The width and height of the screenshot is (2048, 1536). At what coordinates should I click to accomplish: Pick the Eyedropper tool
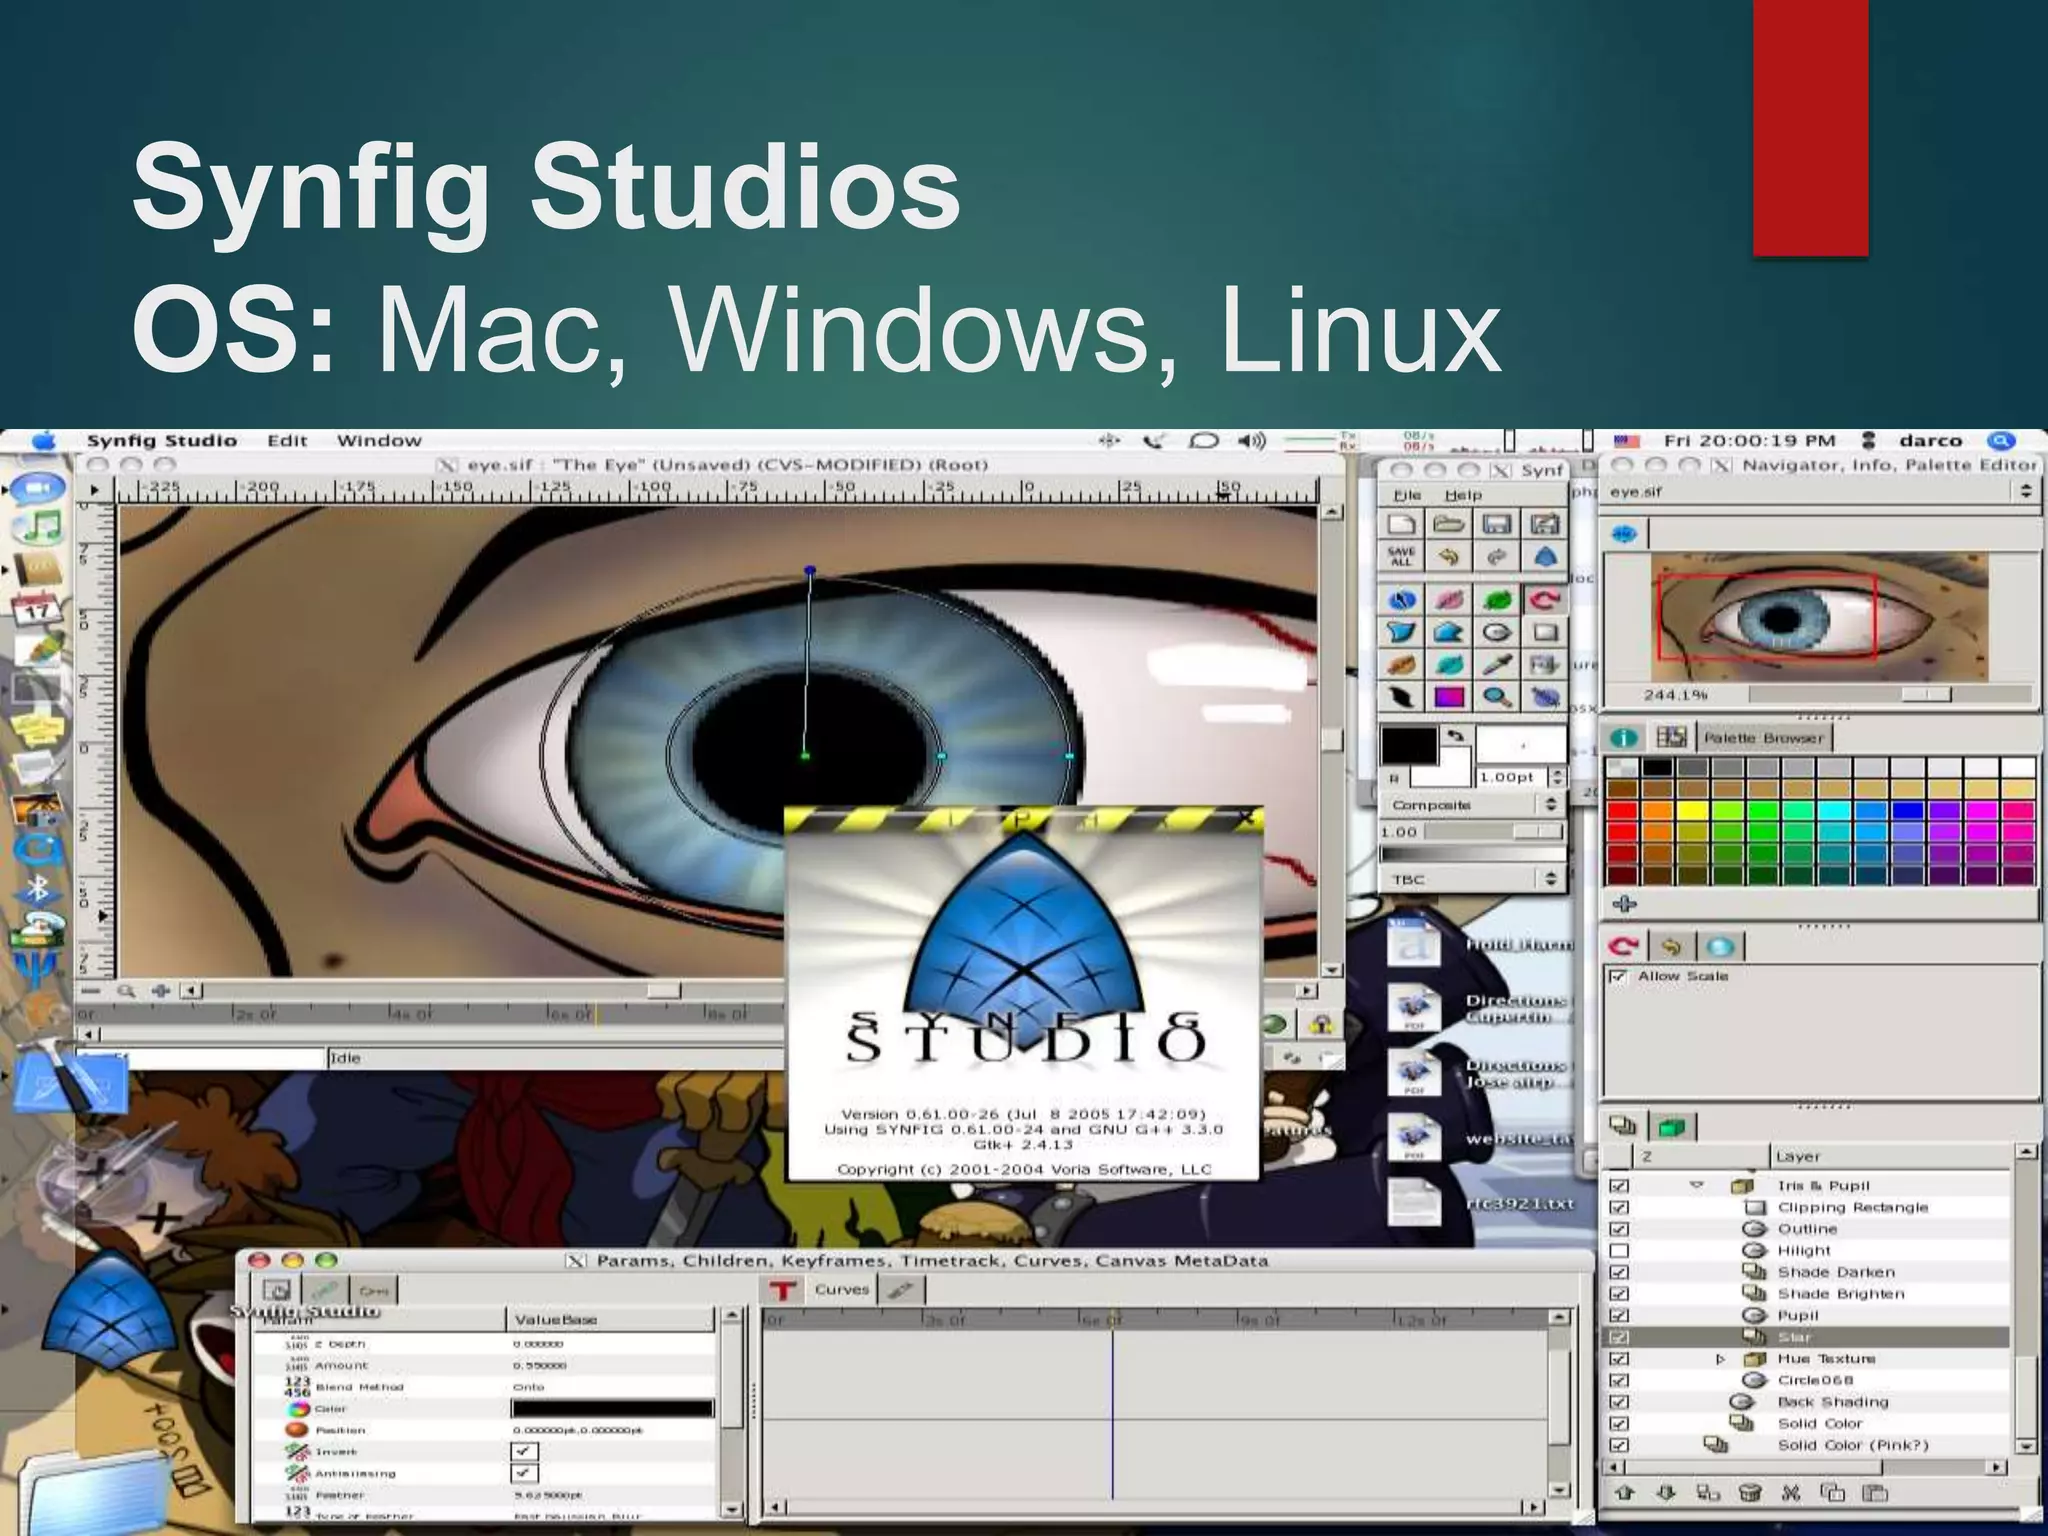[x=1497, y=665]
